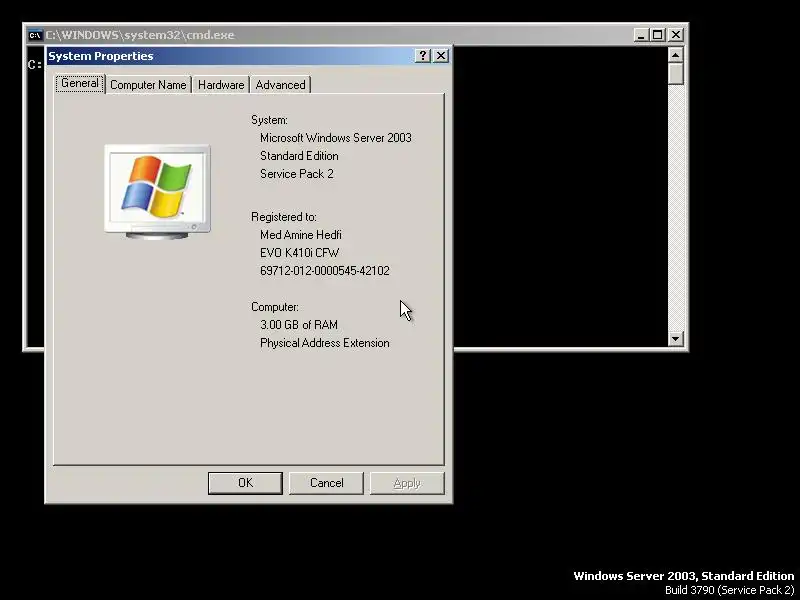Click the product ID '69712-012-0000545-42102'
Viewport: 800px width, 600px height.
[324, 270]
